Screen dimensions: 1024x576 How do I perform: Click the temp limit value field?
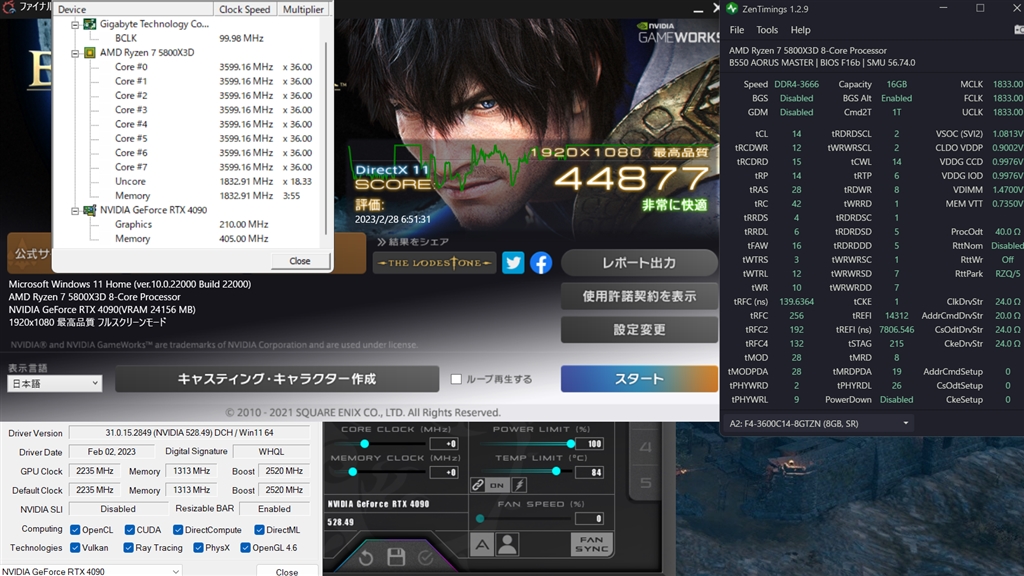tap(590, 472)
